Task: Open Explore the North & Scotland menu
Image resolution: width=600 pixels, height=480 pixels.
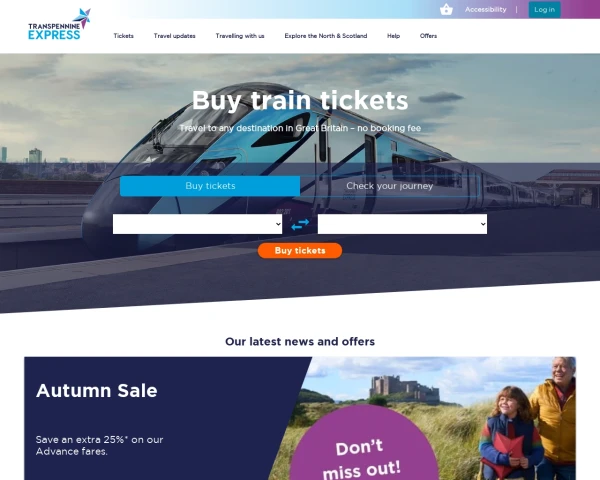Action: (326, 36)
